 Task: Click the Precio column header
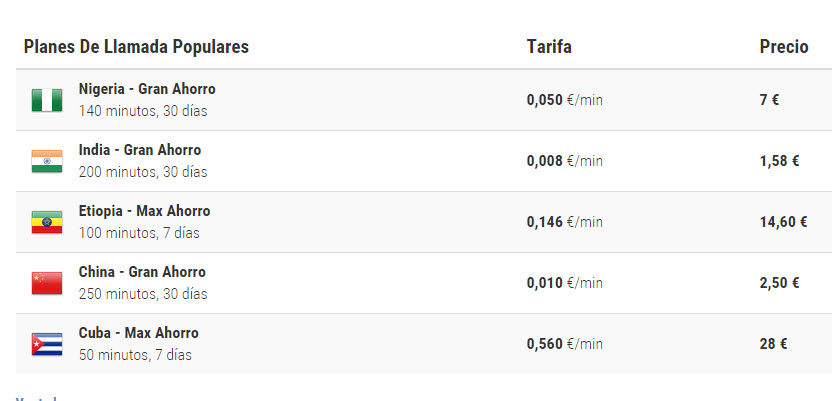pos(784,47)
